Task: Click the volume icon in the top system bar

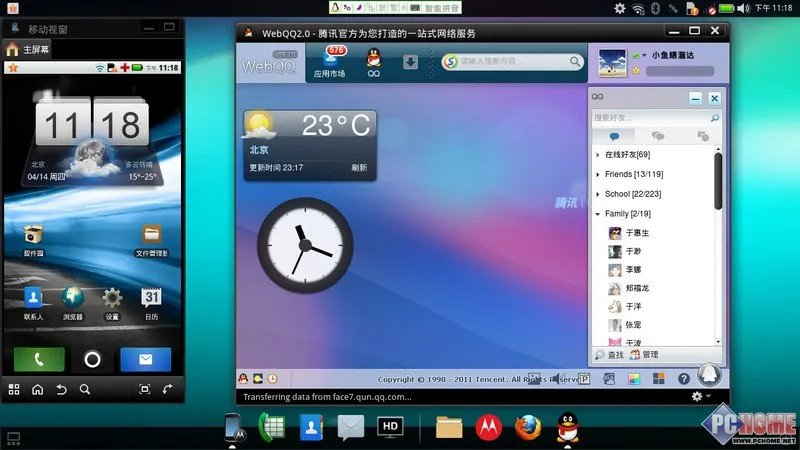Action: tap(743, 8)
